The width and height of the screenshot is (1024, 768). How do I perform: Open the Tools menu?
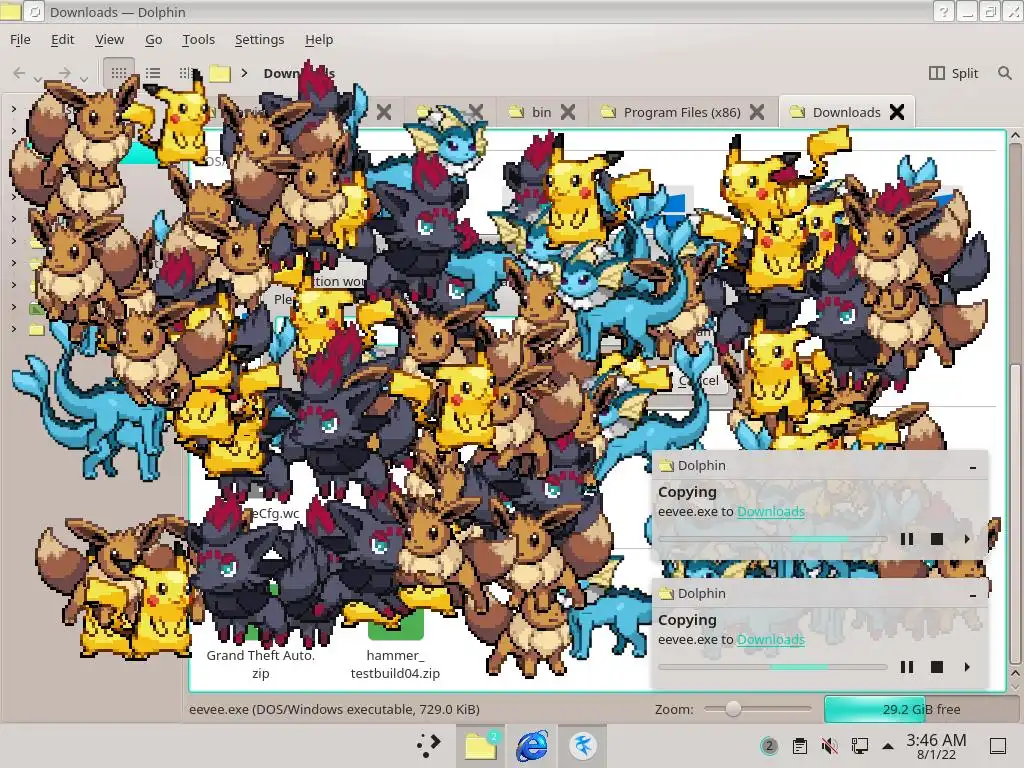pyautogui.click(x=199, y=39)
